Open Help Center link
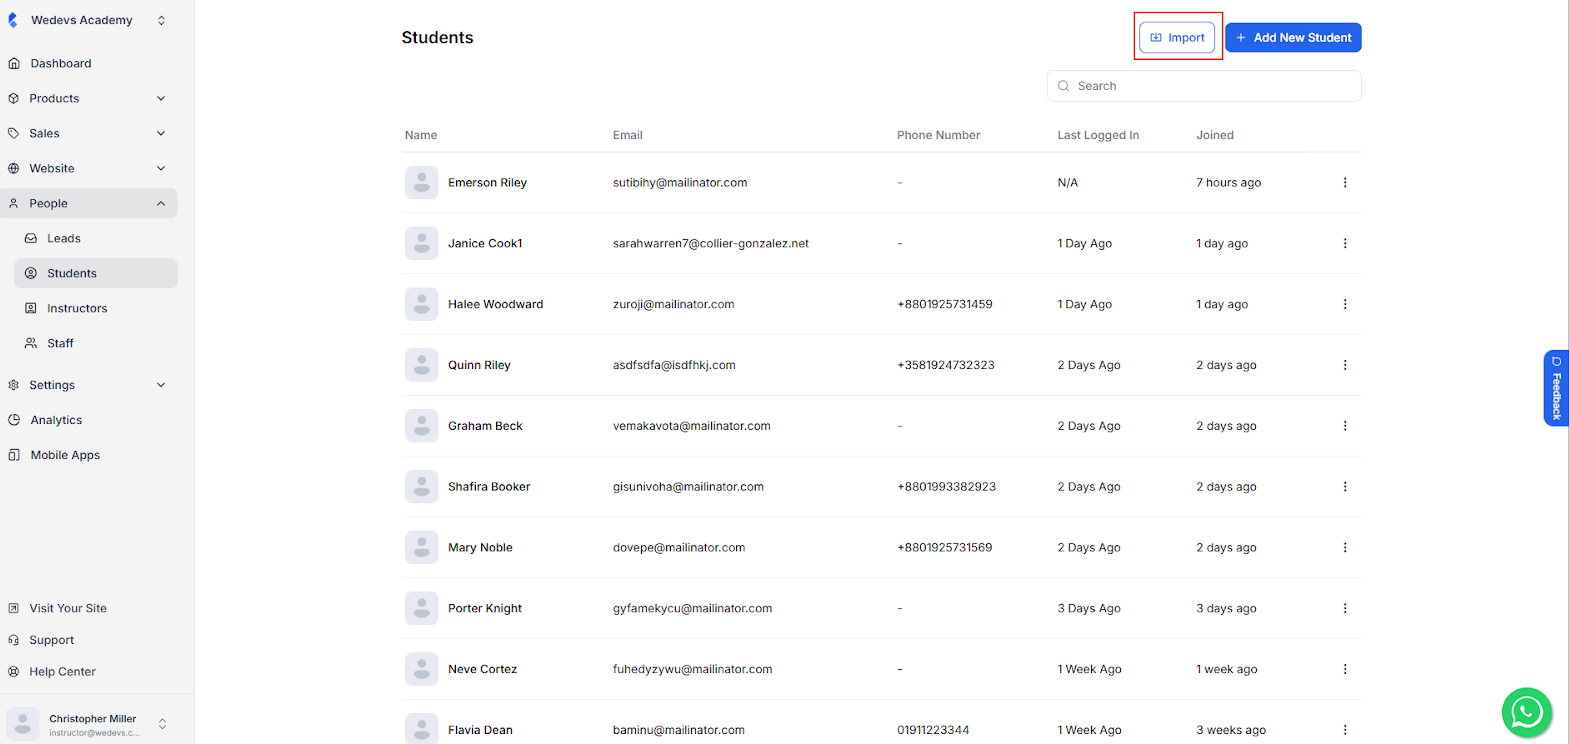 tap(62, 672)
